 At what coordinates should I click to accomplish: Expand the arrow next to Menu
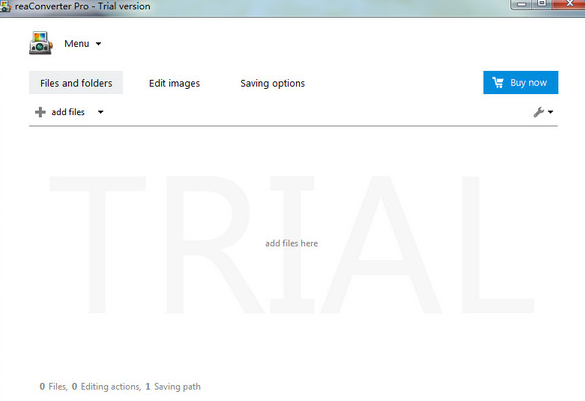click(98, 44)
